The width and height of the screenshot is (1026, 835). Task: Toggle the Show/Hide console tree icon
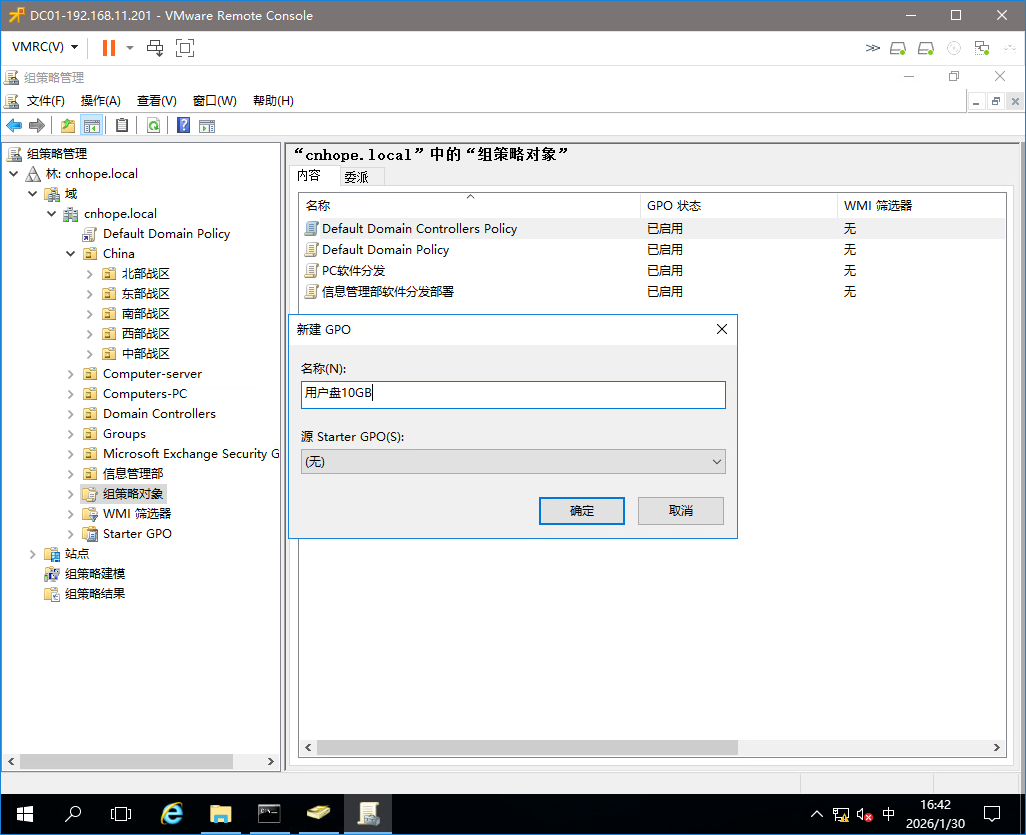pyautogui.click(x=92, y=126)
